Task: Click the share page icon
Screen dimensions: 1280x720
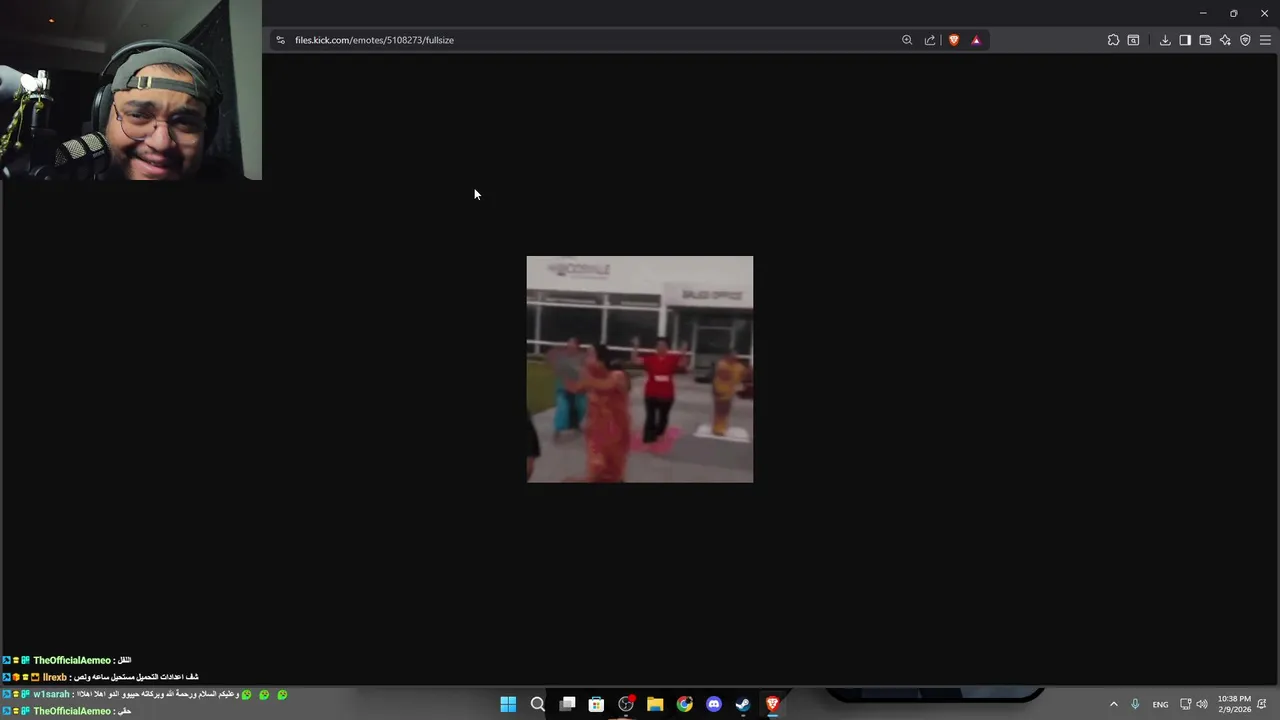Action: point(930,40)
